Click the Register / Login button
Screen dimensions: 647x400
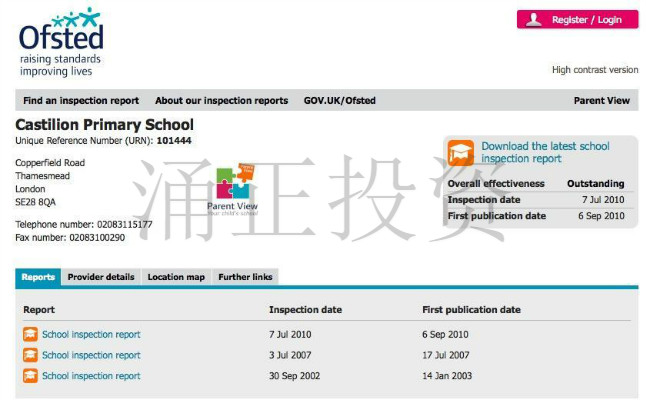(577, 19)
